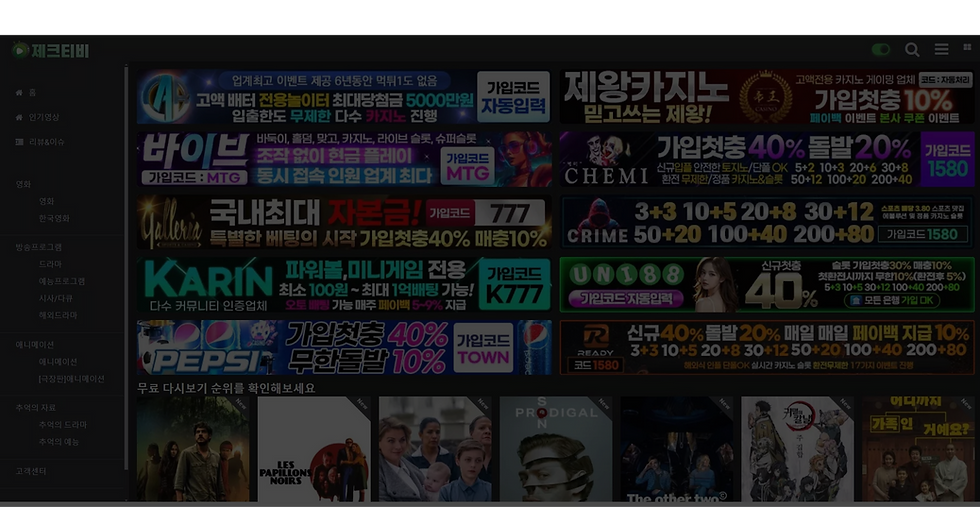Open the 해외드라마 sidebar link

click(x=58, y=315)
